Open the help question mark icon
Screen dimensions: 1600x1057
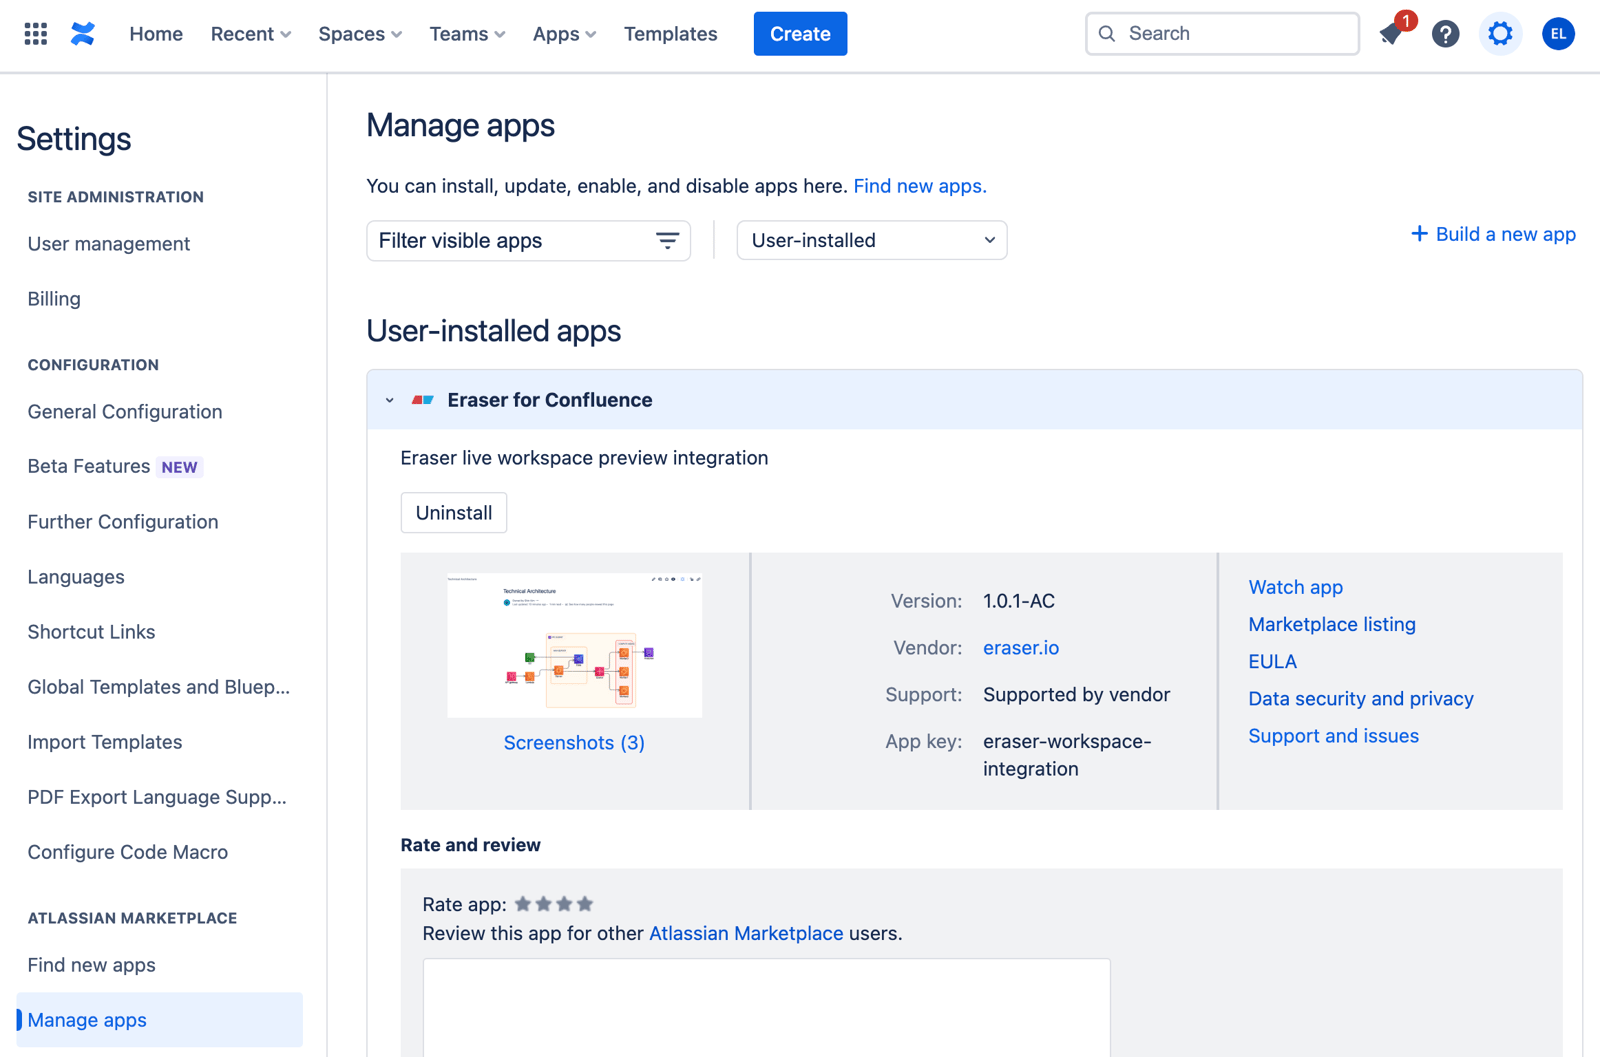point(1445,34)
